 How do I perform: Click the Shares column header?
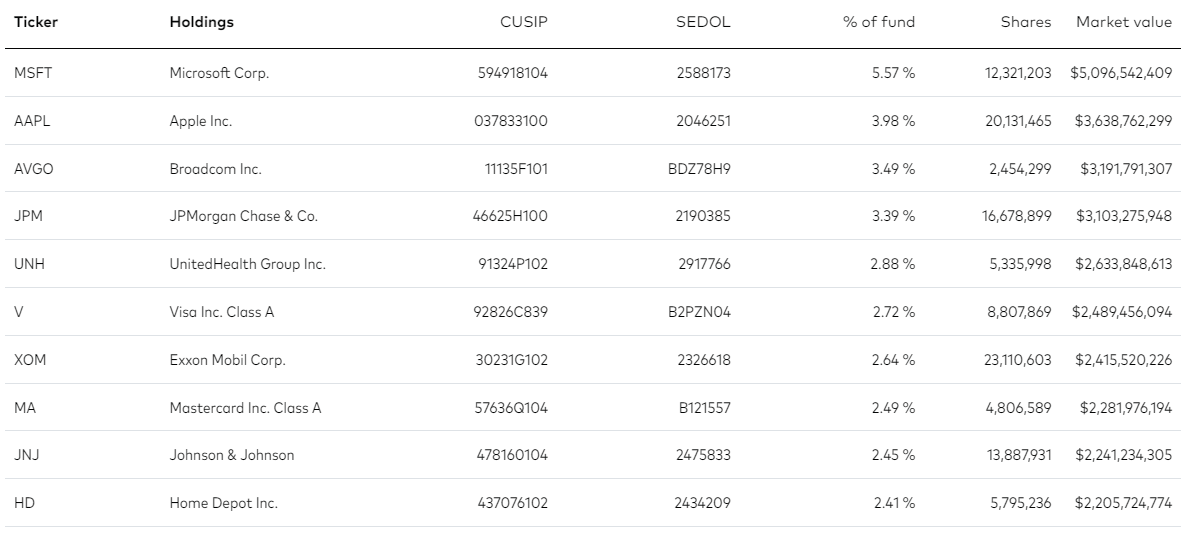click(1026, 22)
